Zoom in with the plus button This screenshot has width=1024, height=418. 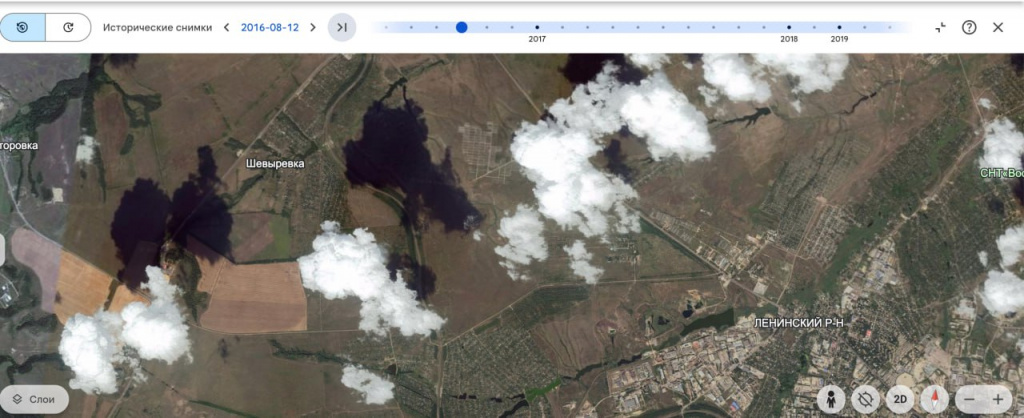coord(997,399)
